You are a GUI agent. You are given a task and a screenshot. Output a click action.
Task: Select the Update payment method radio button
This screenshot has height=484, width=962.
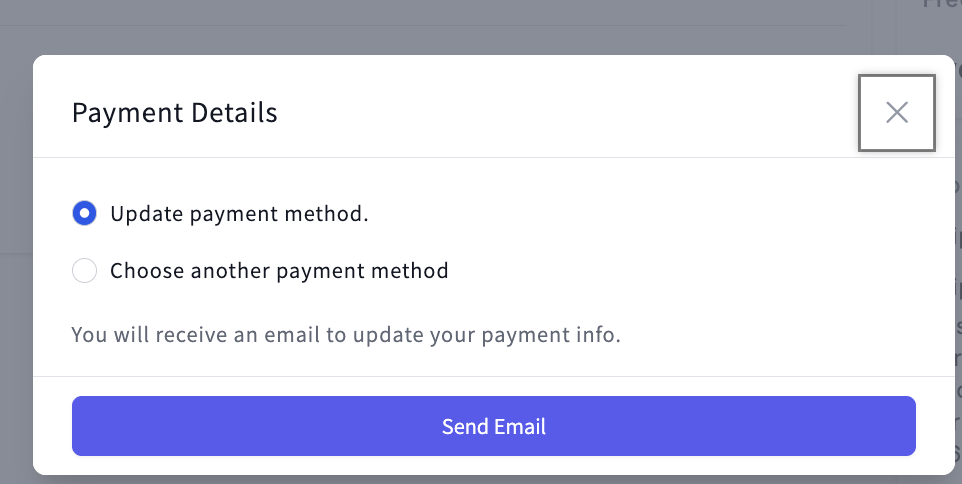pos(85,213)
